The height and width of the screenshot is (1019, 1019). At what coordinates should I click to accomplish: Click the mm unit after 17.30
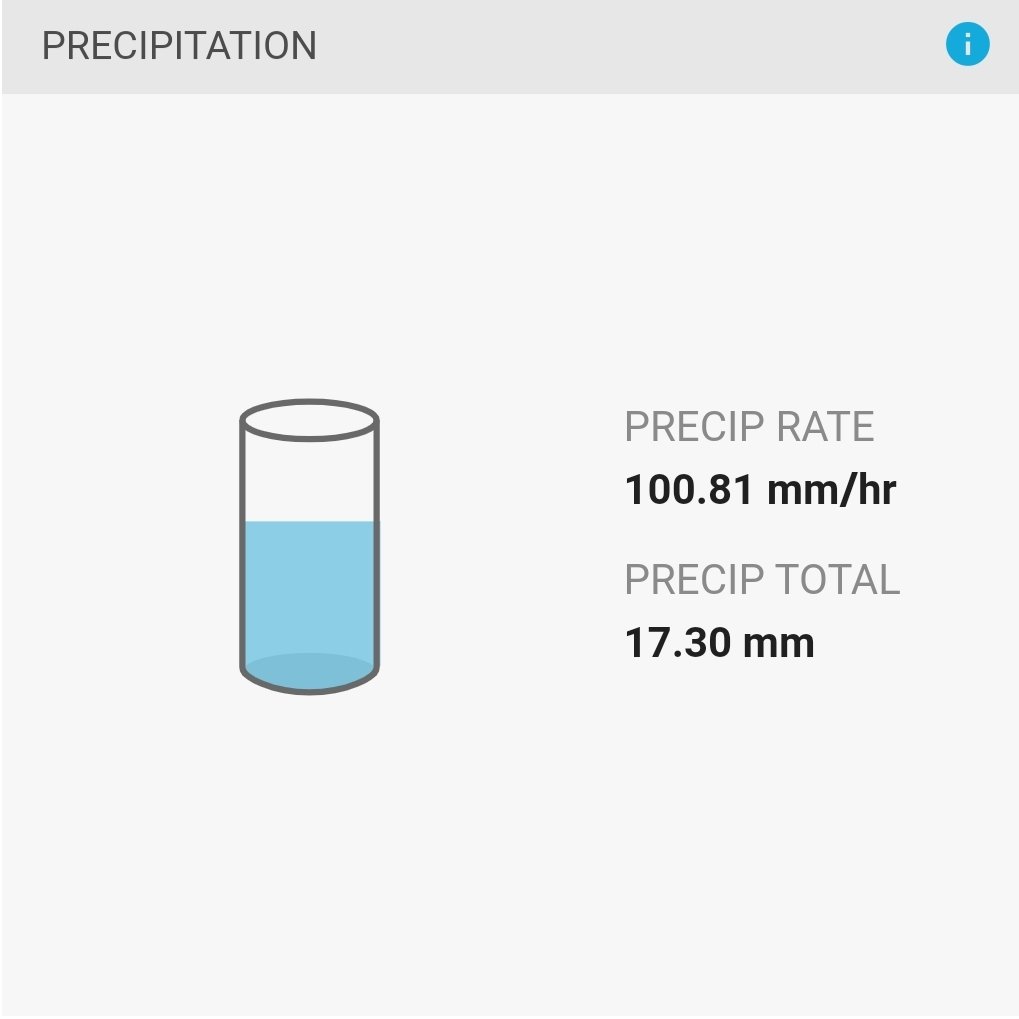(779, 645)
